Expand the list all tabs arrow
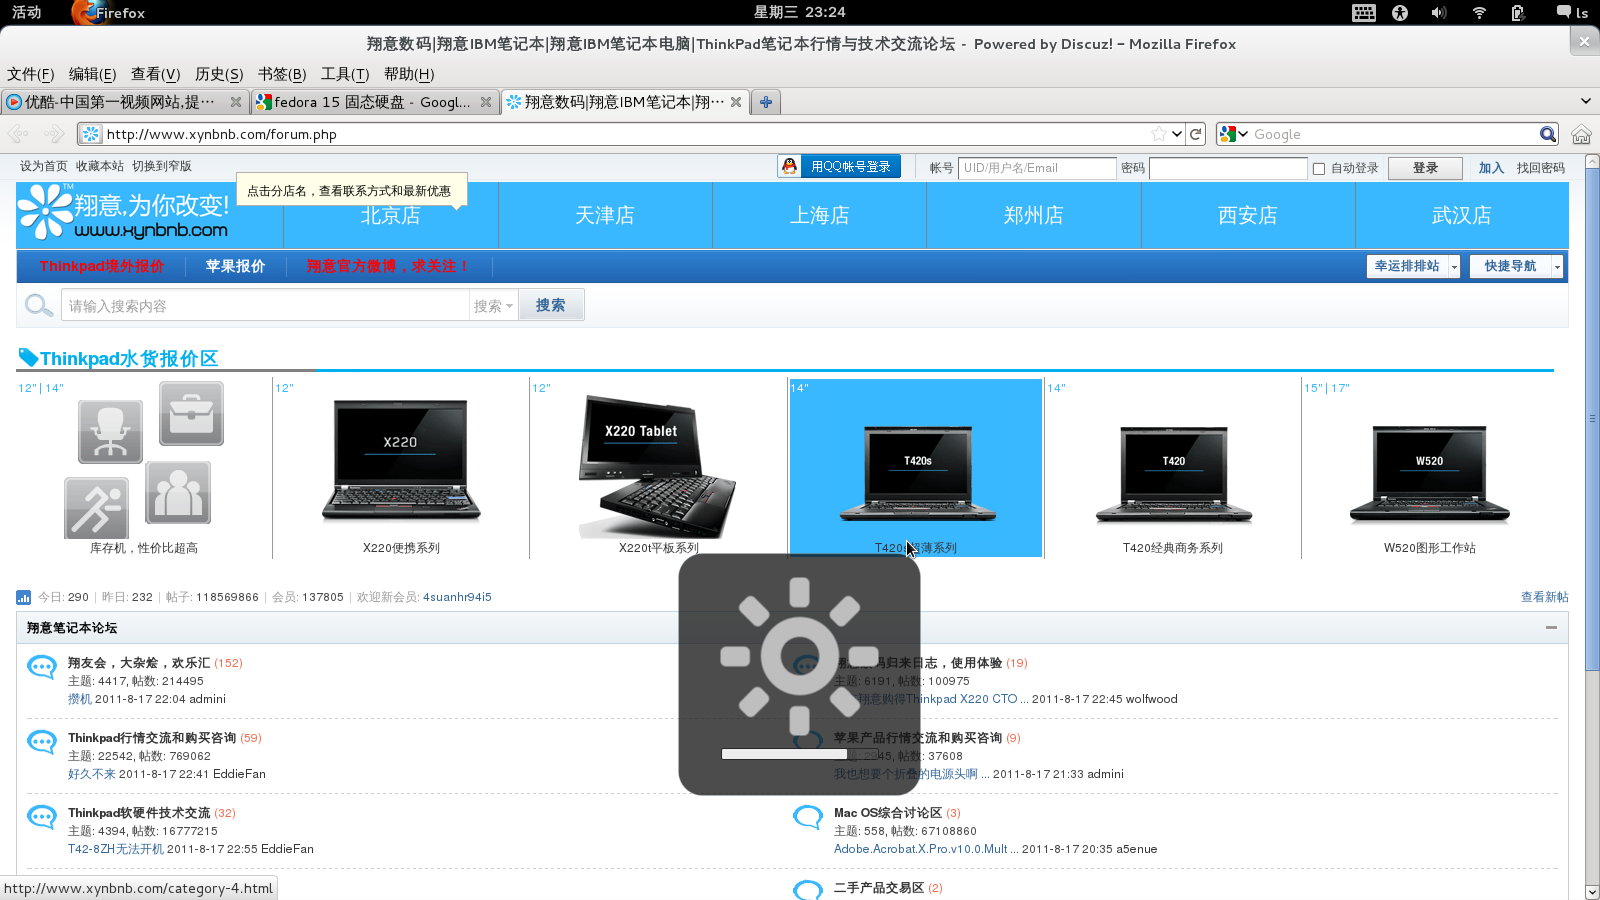This screenshot has height=900, width=1600. coord(1585,101)
